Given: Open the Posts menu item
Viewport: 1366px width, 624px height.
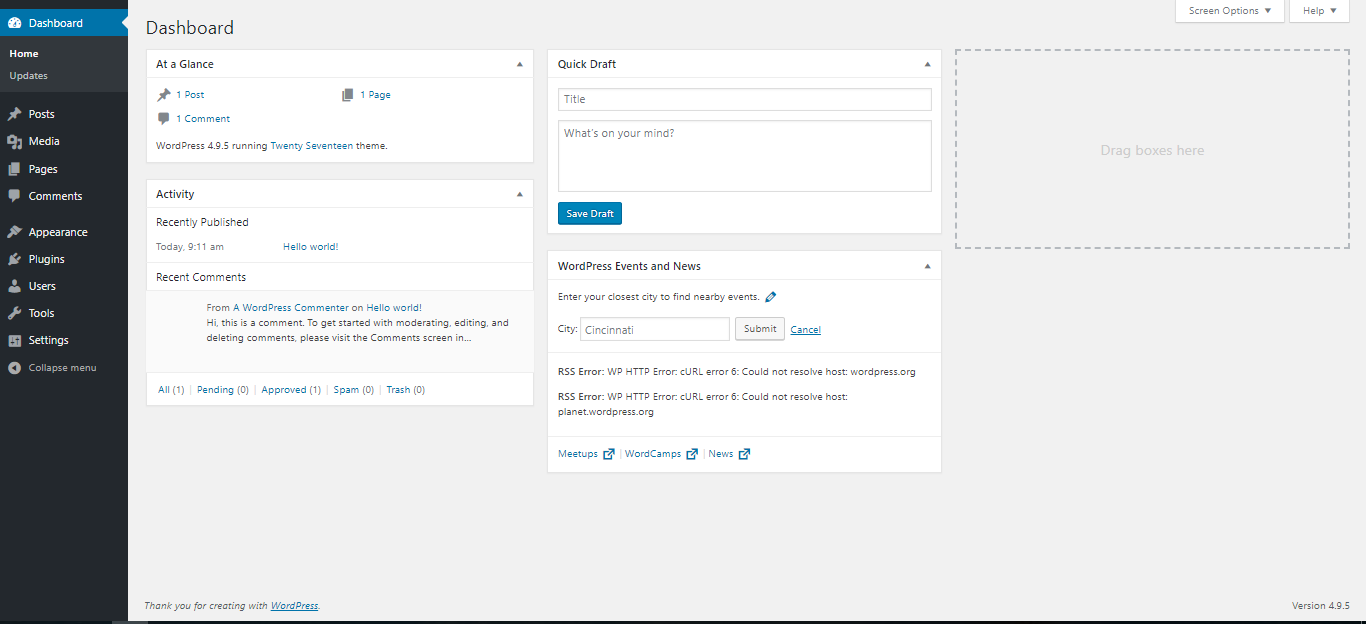Looking at the screenshot, I should [64, 114].
